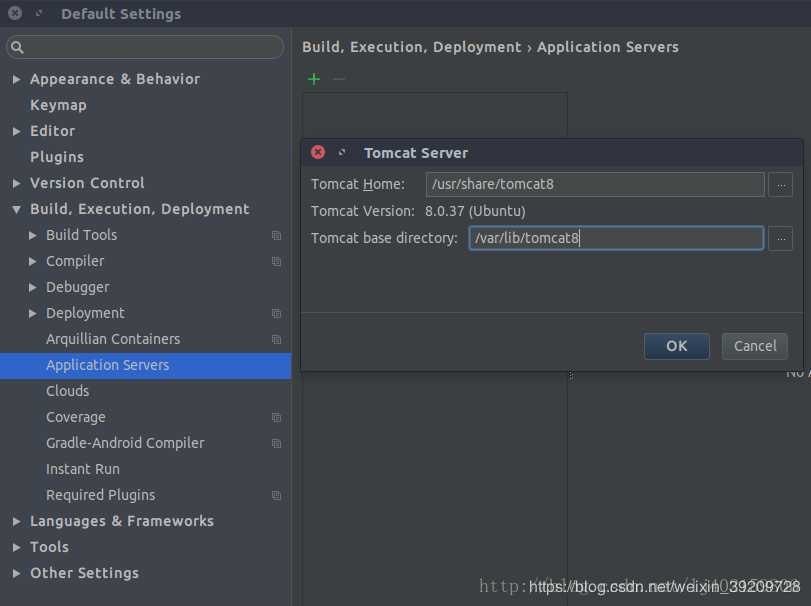
Task: Collapse Build, Execution, Deployment section
Action: (17, 209)
